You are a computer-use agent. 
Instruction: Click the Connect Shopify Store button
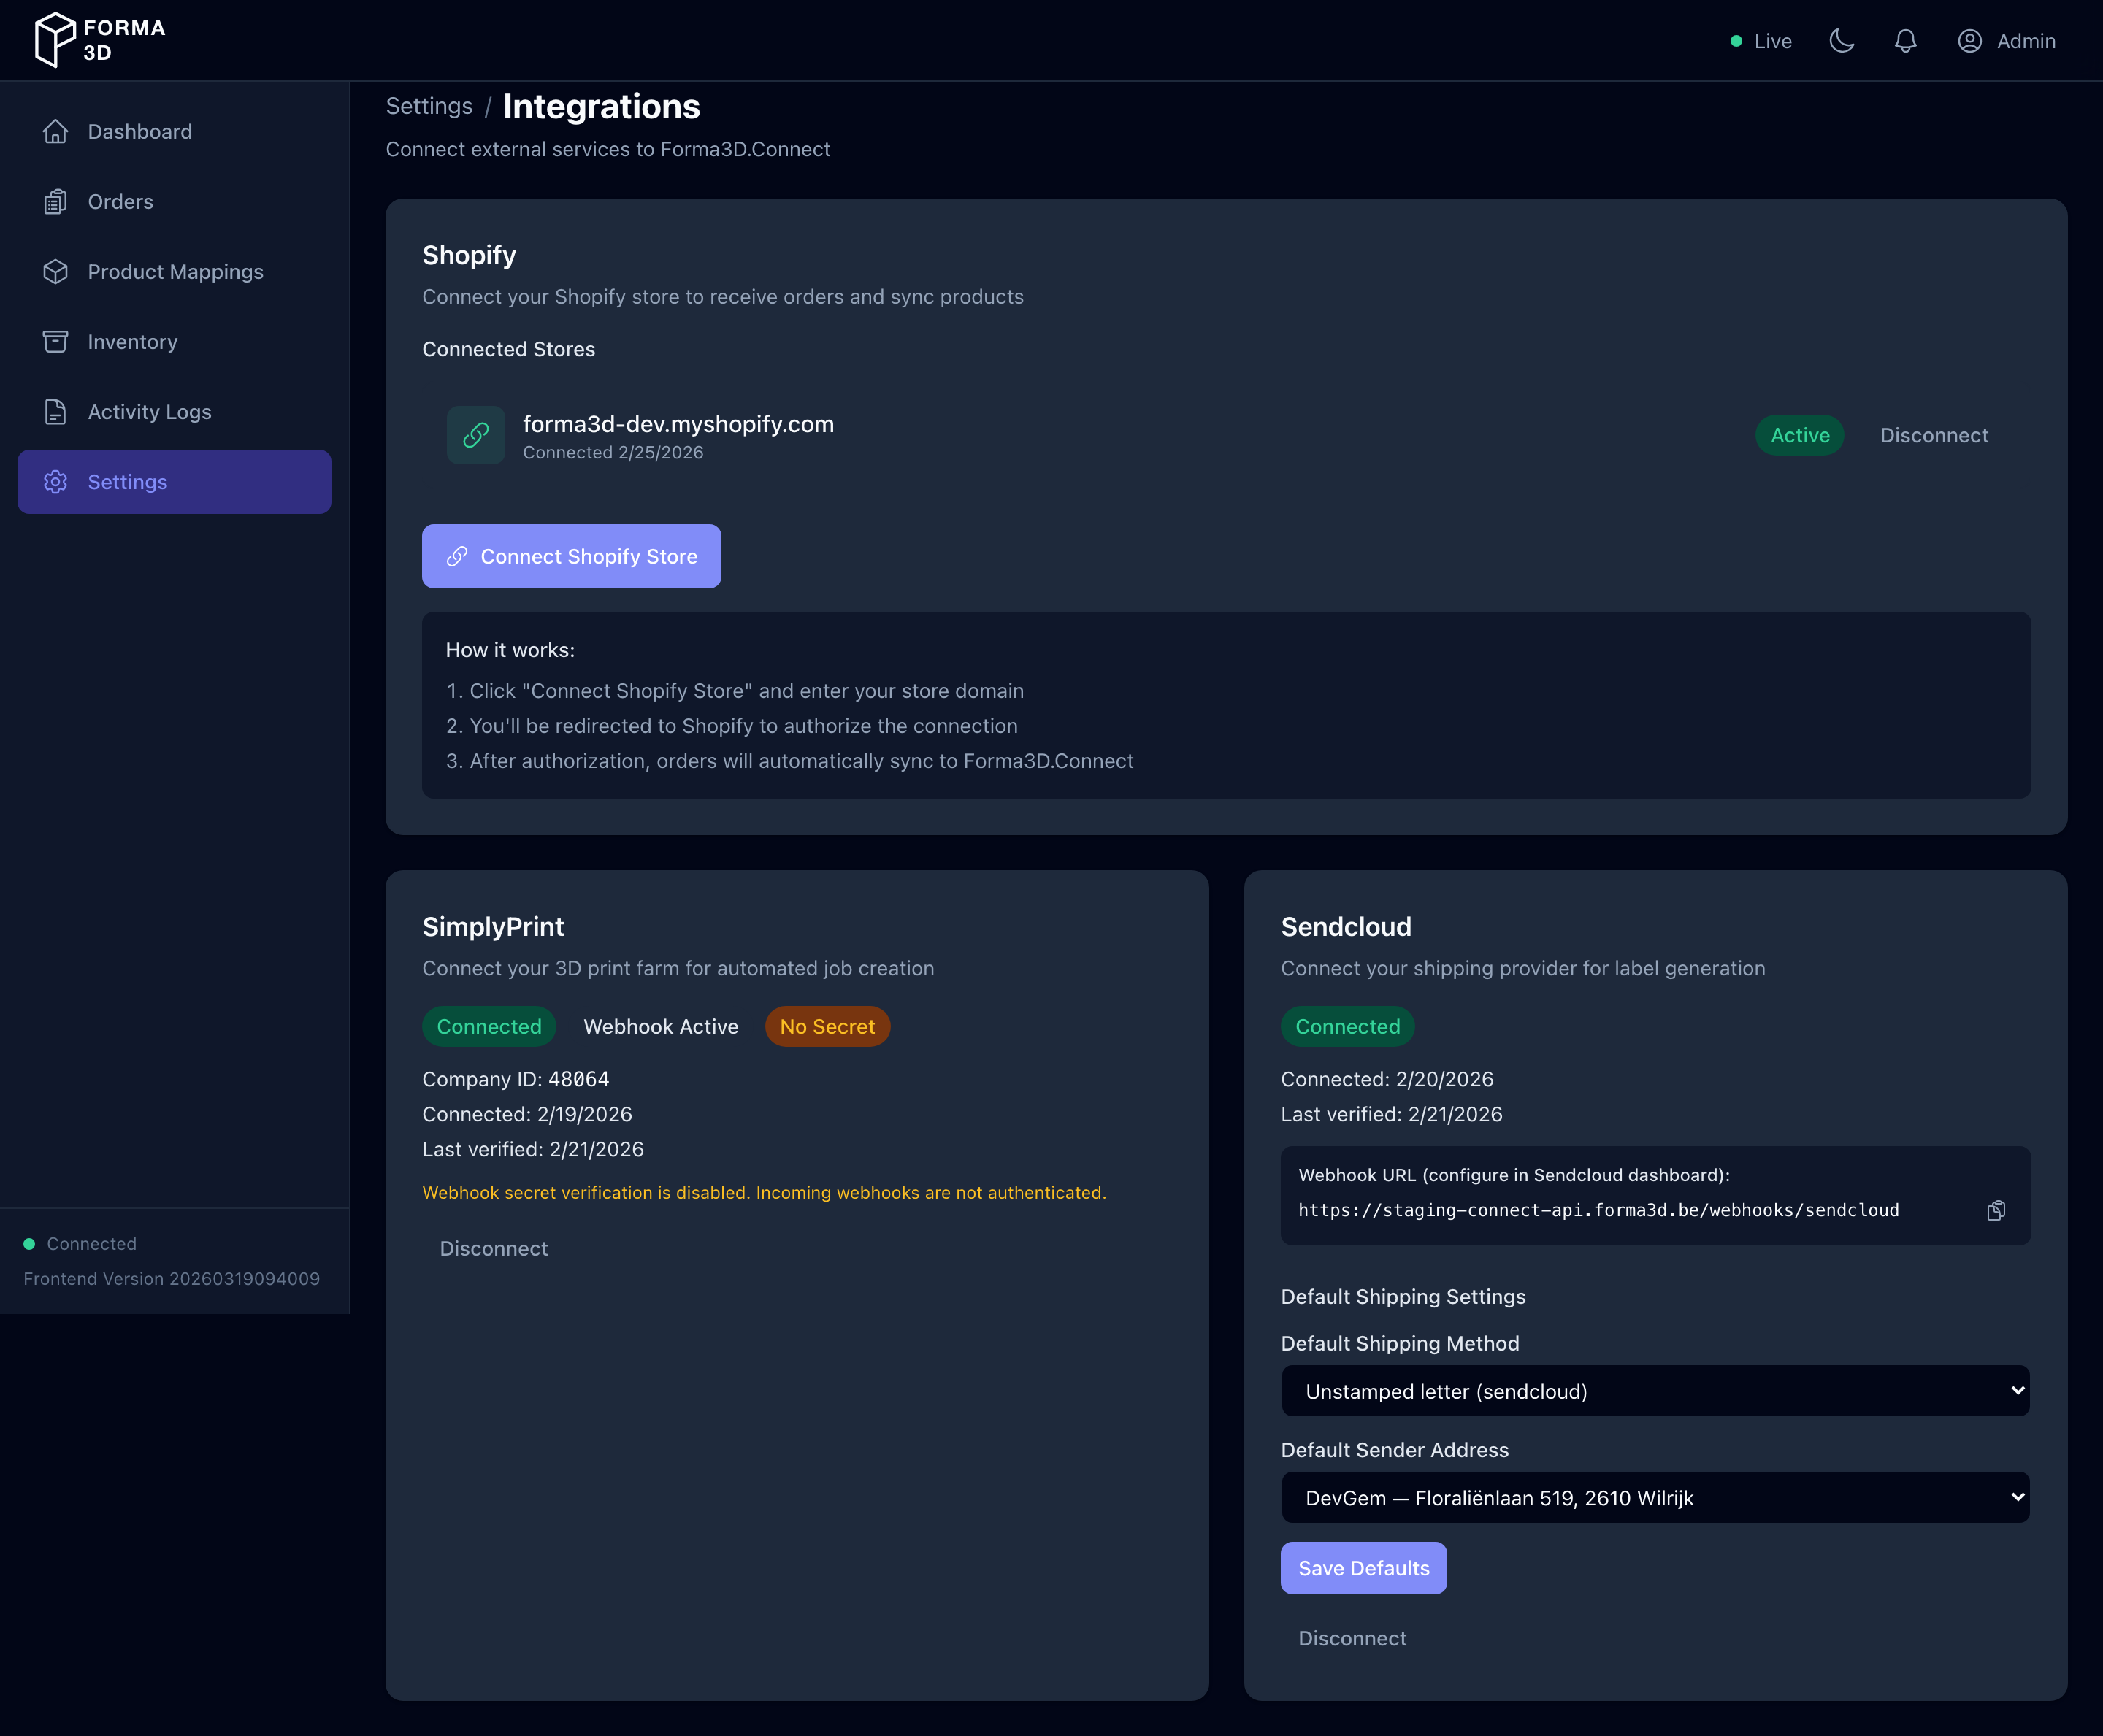(x=571, y=556)
